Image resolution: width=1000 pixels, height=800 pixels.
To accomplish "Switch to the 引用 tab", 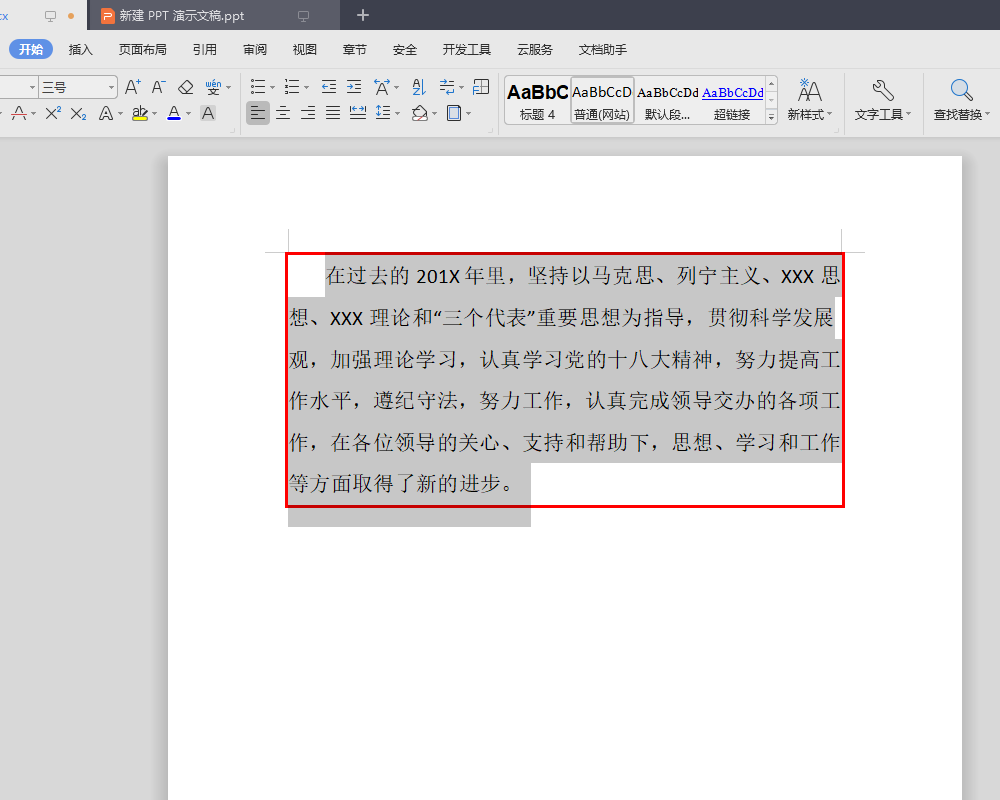I will coord(205,49).
